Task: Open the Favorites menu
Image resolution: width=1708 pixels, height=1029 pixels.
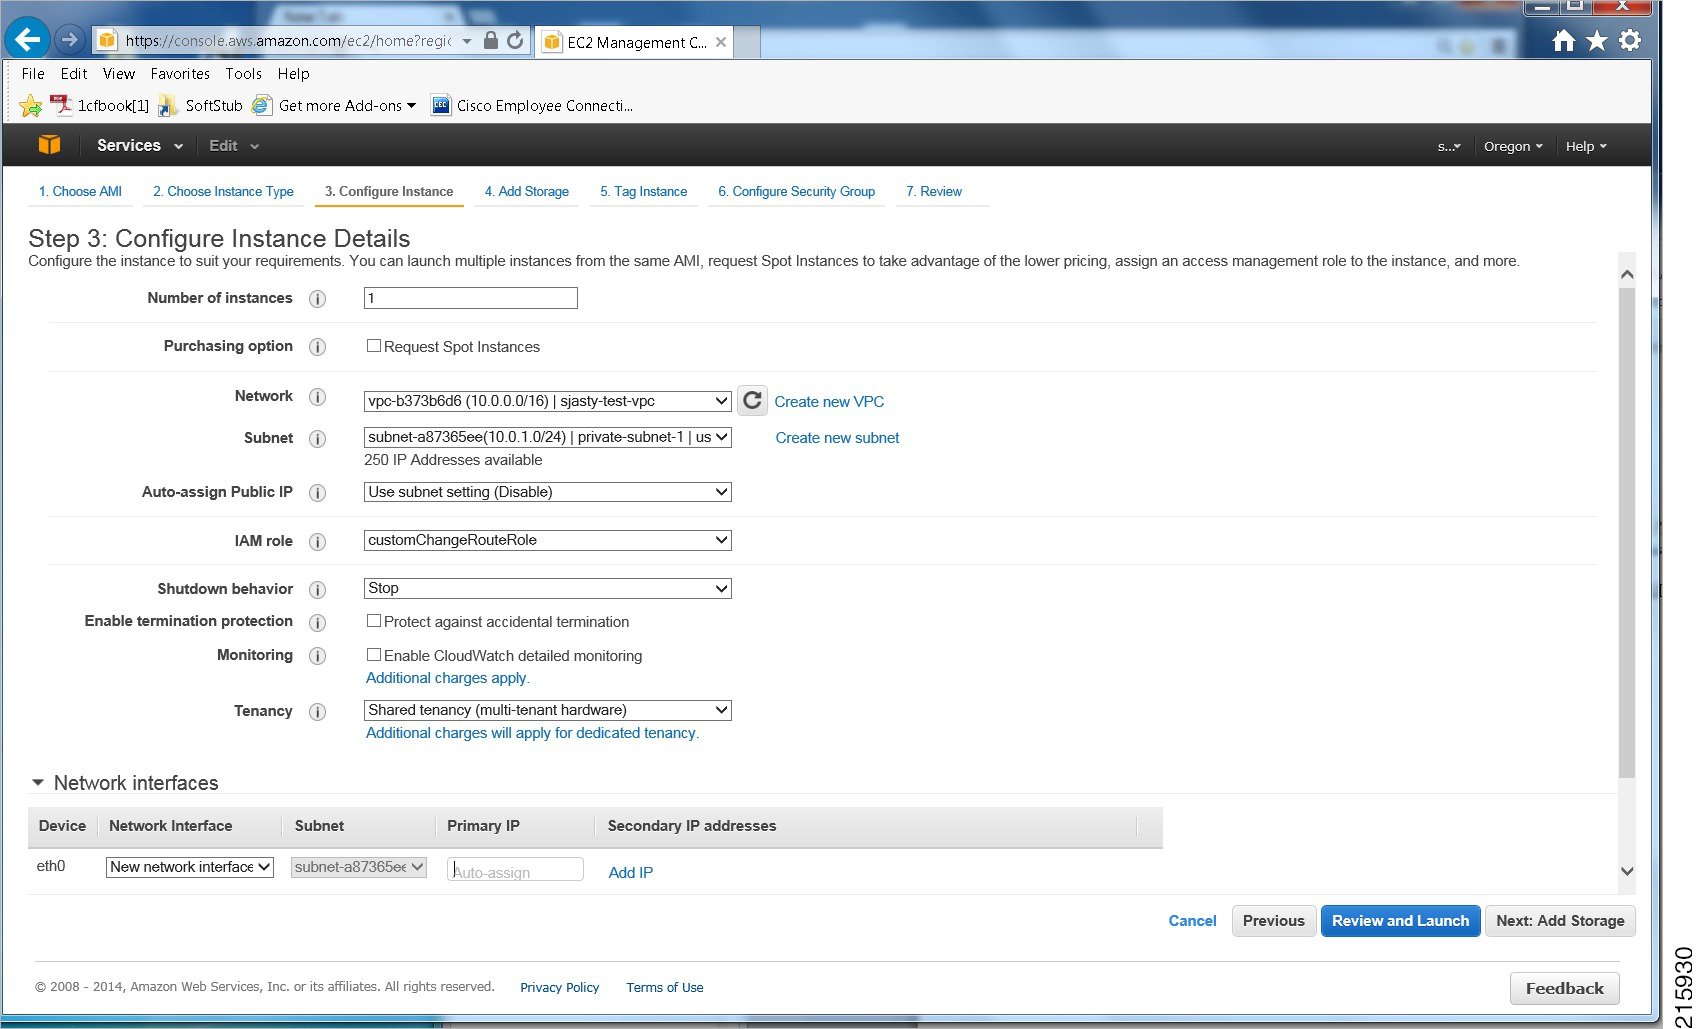Action: [180, 74]
